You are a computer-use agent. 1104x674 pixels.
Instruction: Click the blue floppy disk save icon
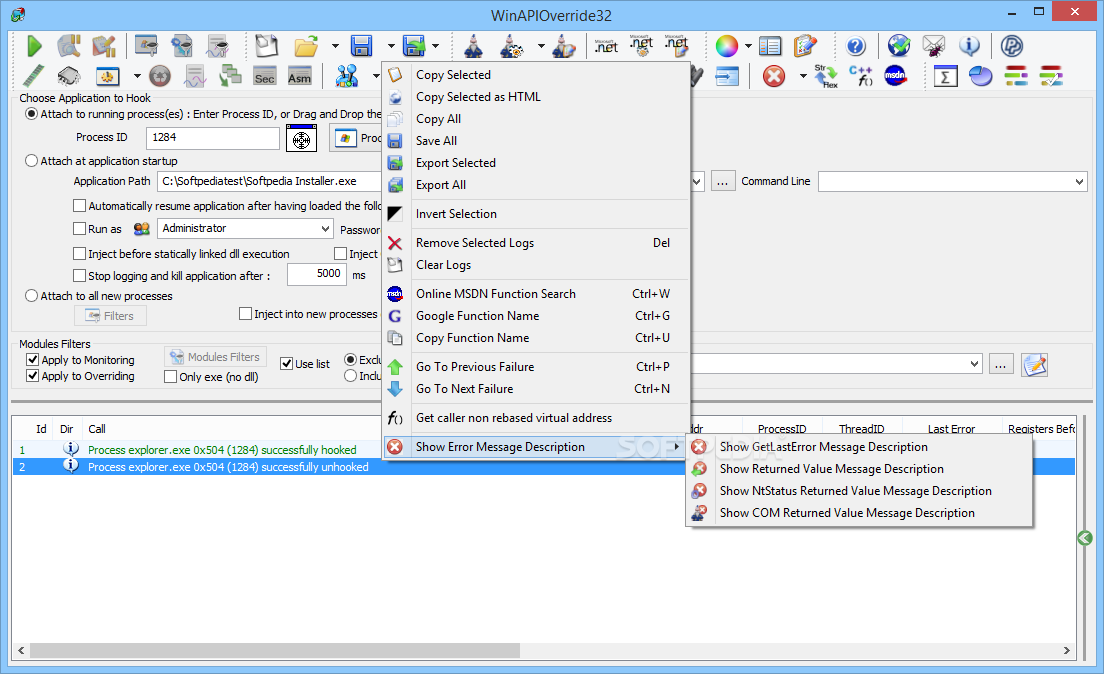(x=362, y=46)
